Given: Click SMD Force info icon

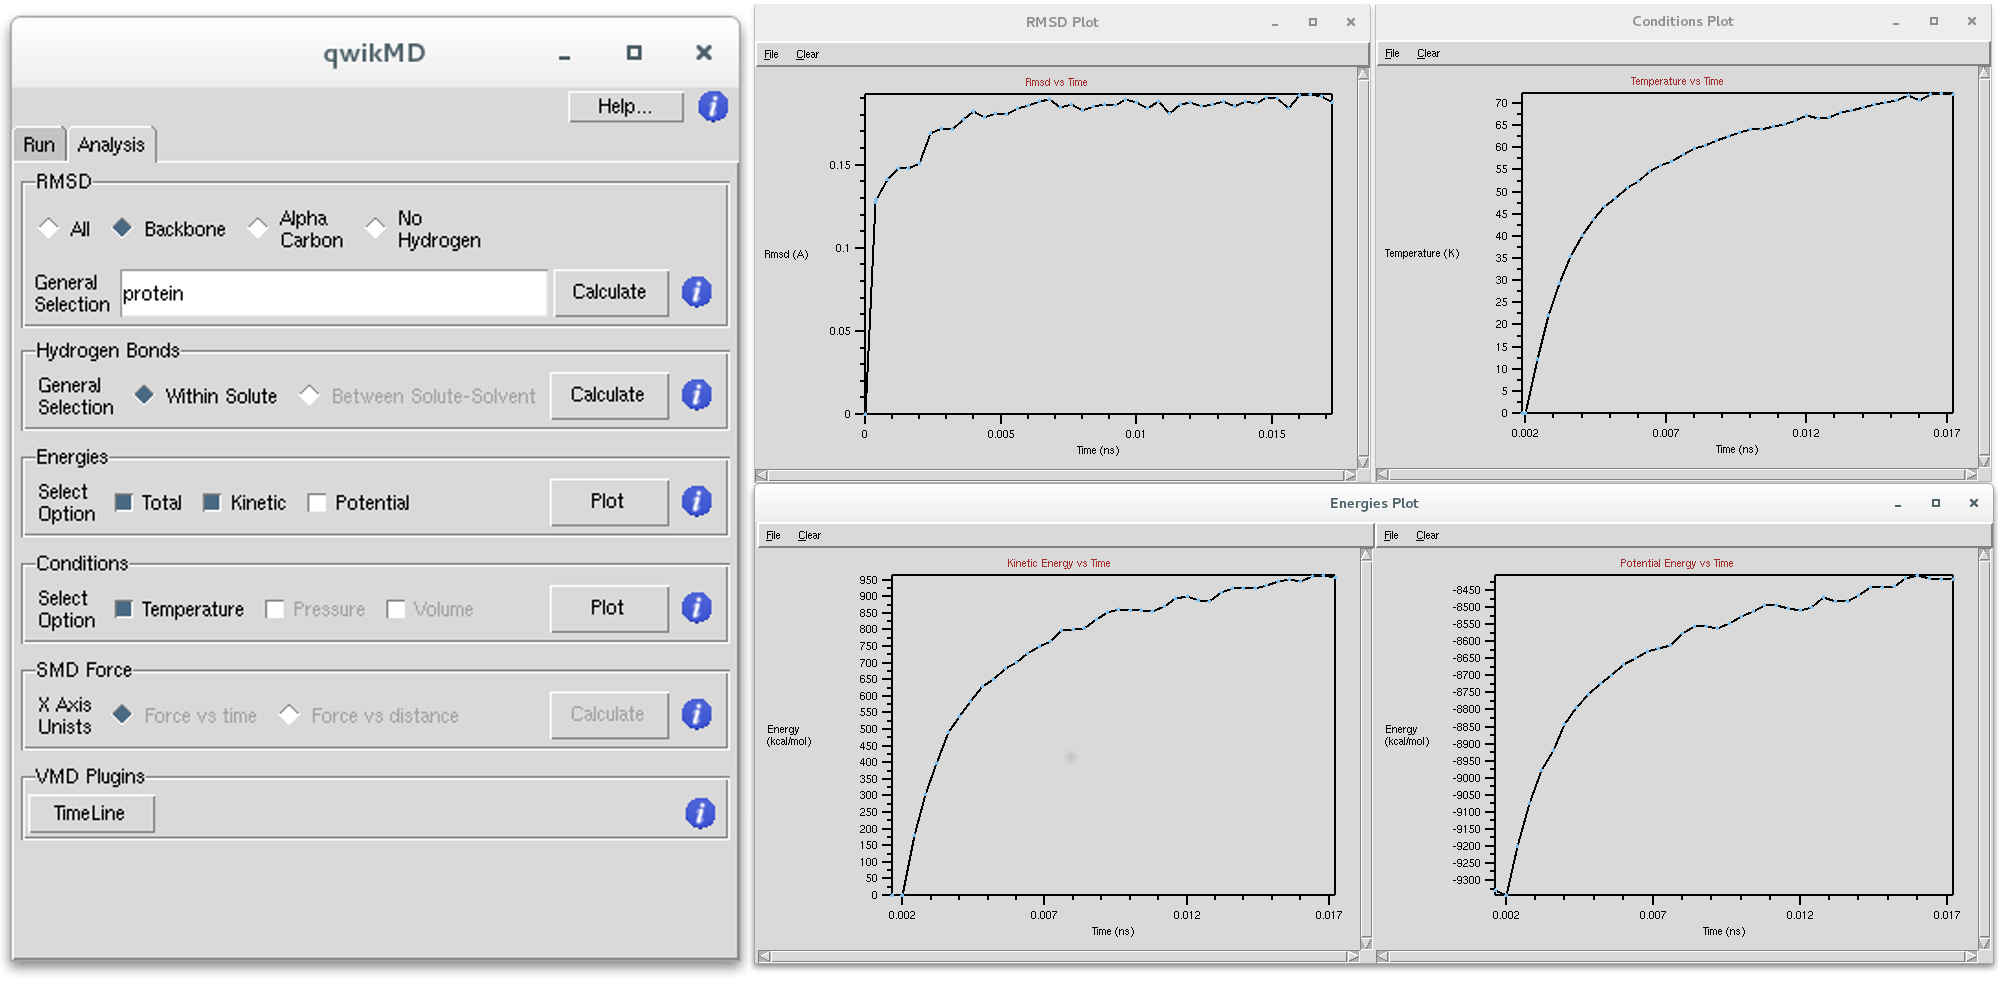Looking at the screenshot, I should 696,714.
